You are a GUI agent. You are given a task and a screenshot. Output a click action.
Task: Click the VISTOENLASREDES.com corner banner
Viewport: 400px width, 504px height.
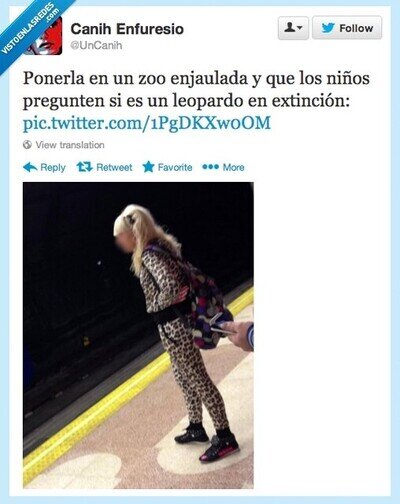(x=28, y=28)
